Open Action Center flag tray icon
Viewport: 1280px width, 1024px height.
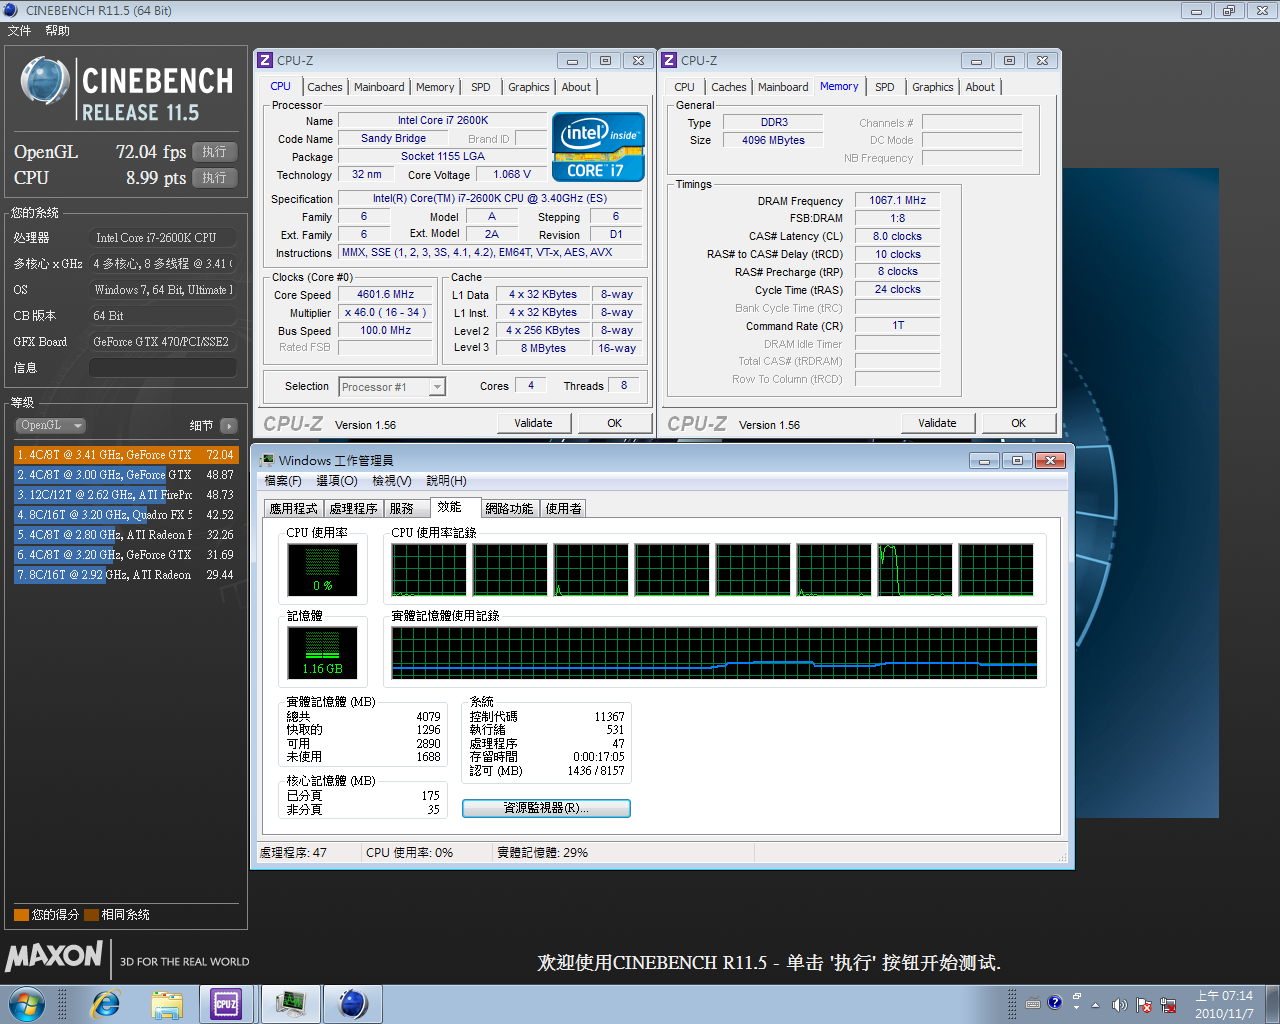pos(1143,1005)
